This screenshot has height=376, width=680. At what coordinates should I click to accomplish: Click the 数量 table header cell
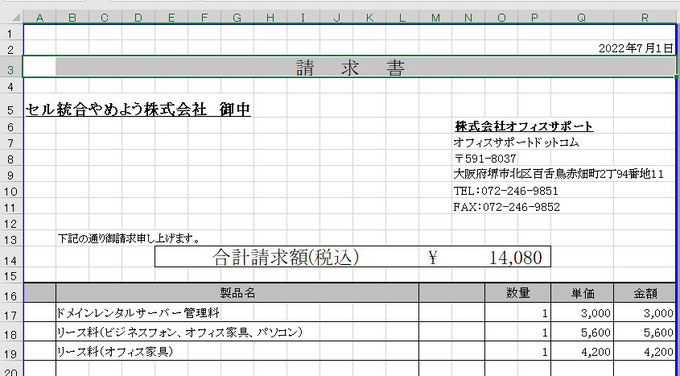[518, 293]
